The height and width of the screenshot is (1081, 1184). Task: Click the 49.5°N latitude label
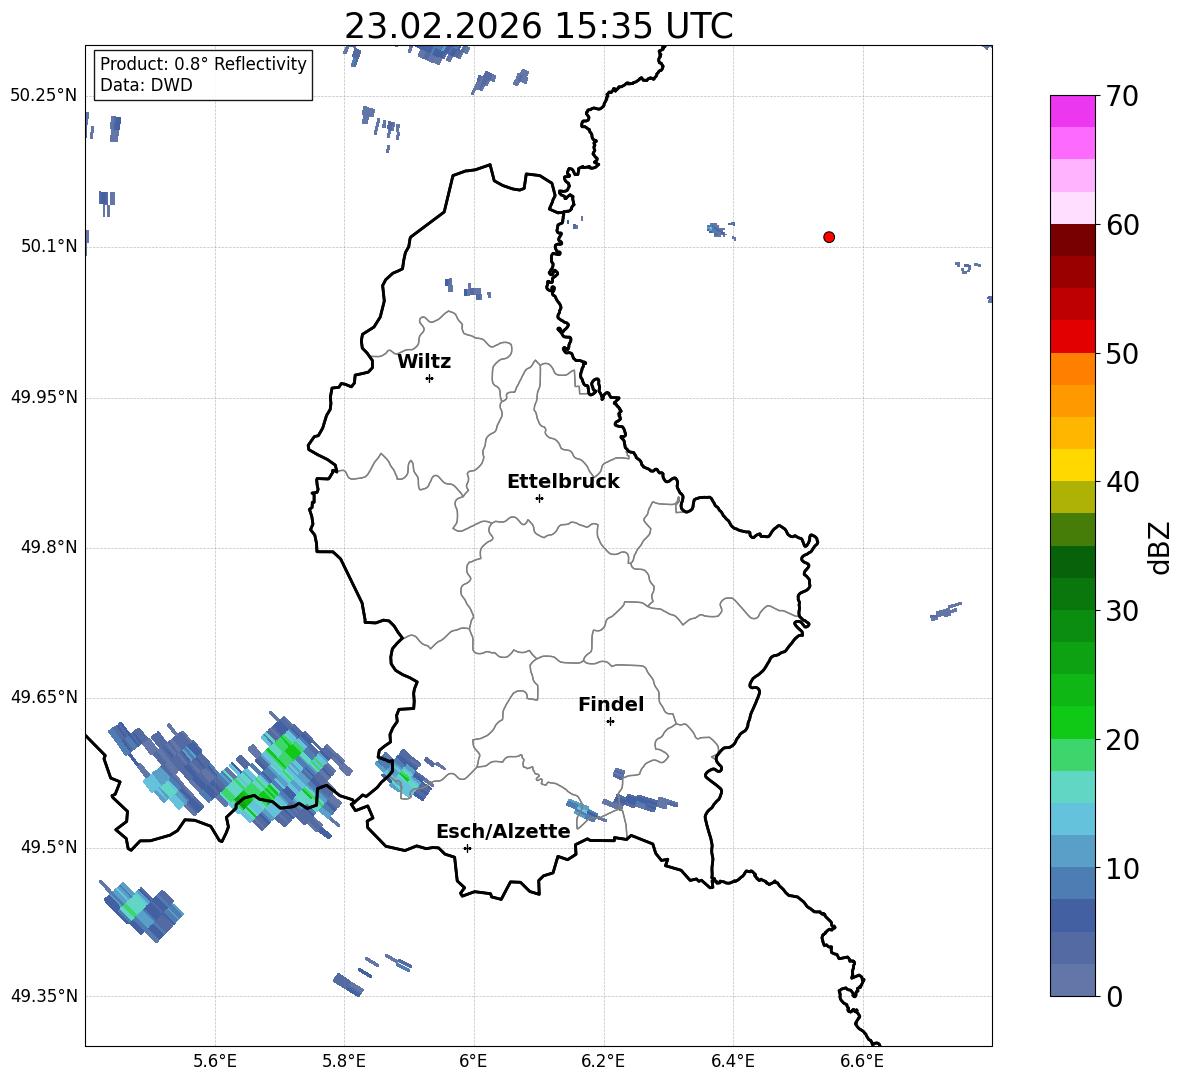49,847
